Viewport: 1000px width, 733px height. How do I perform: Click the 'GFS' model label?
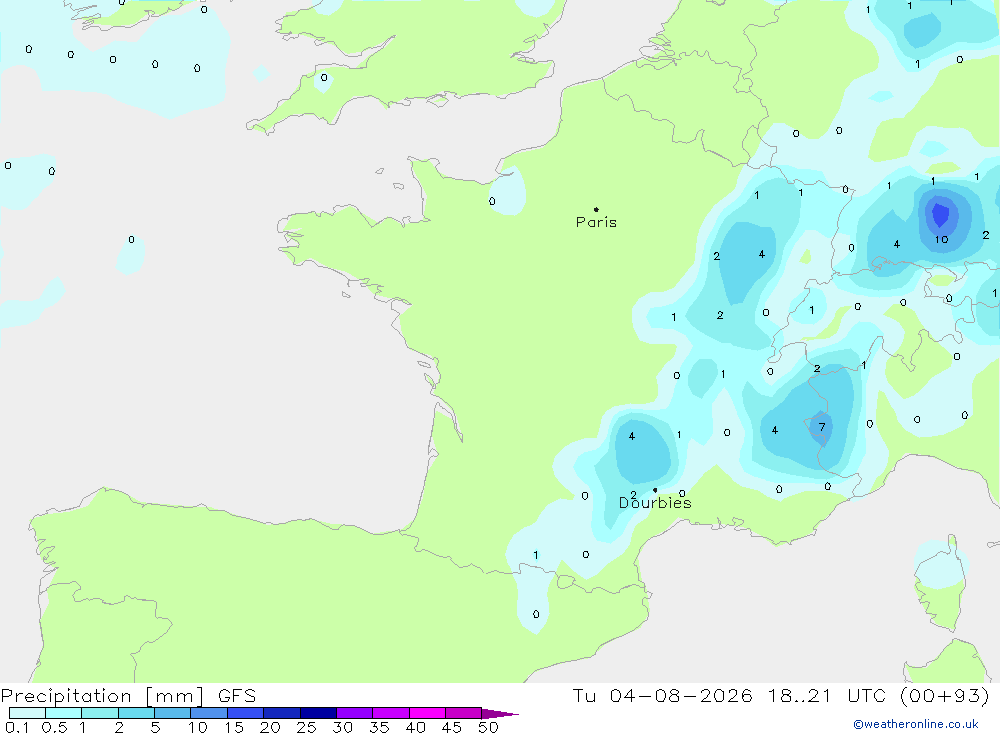(237, 696)
